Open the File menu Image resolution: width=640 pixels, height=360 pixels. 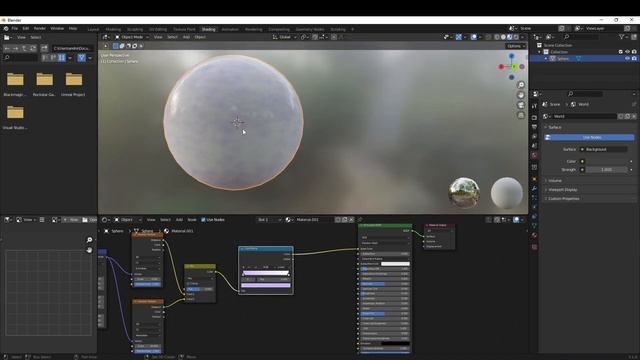pos(15,29)
